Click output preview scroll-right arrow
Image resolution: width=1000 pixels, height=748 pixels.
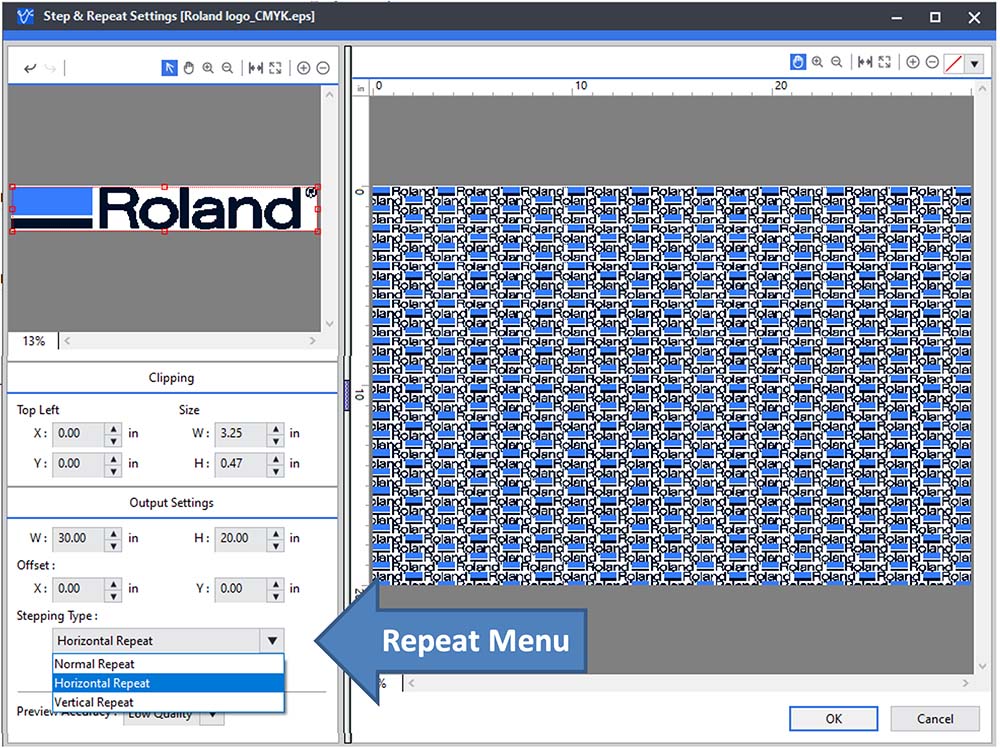coord(966,683)
